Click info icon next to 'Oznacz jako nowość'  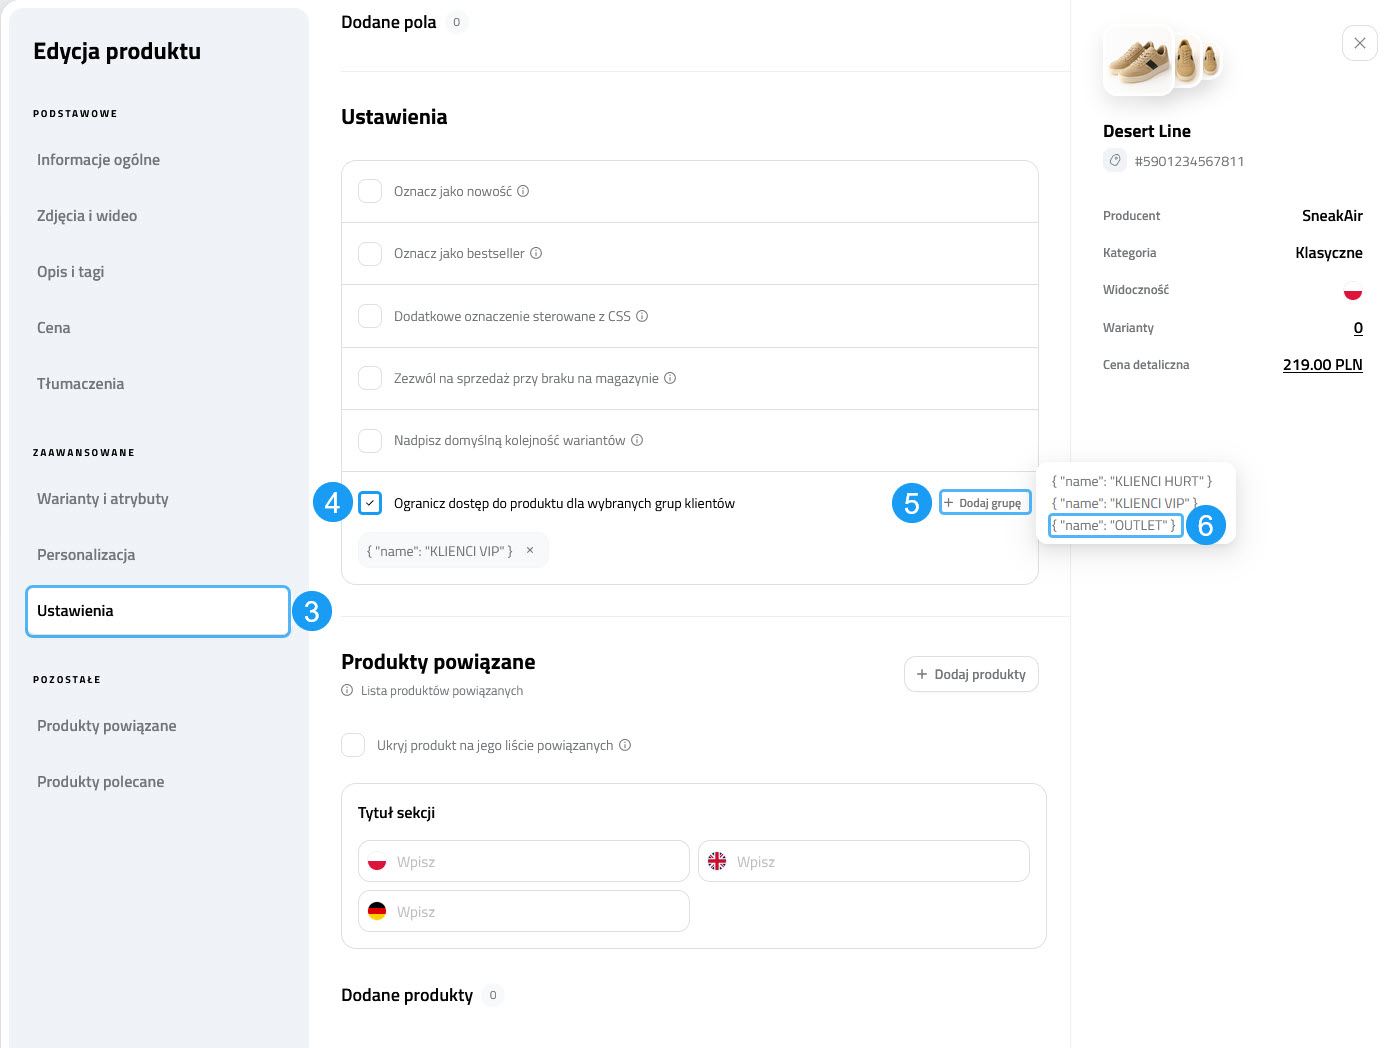coord(523,191)
